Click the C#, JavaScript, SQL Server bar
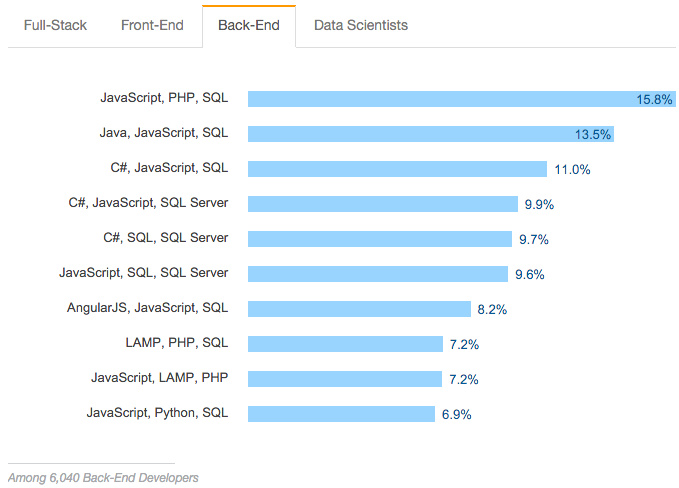679x488 pixels. coord(383,204)
